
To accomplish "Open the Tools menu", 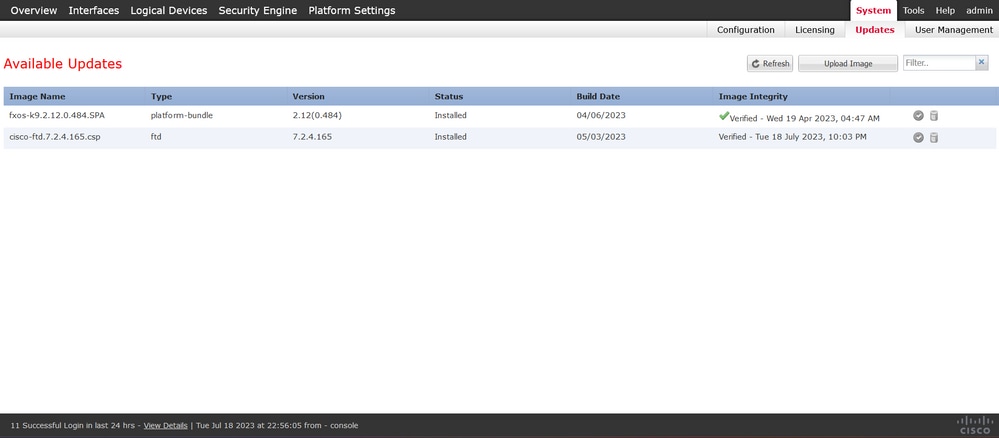I will coord(914,10).
